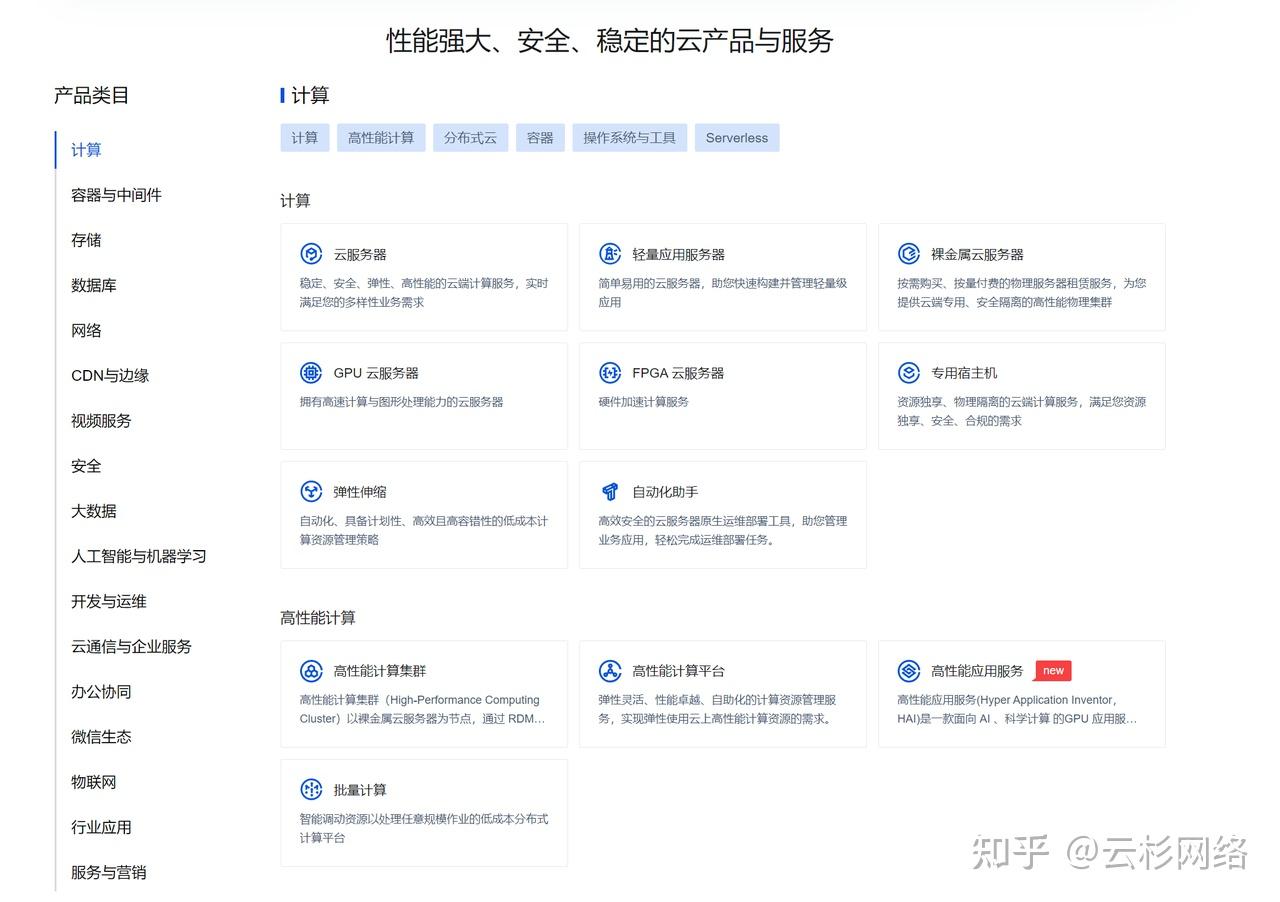Open the 云通信与企业服务 category
Screen dimensions: 1280x902
130,646
